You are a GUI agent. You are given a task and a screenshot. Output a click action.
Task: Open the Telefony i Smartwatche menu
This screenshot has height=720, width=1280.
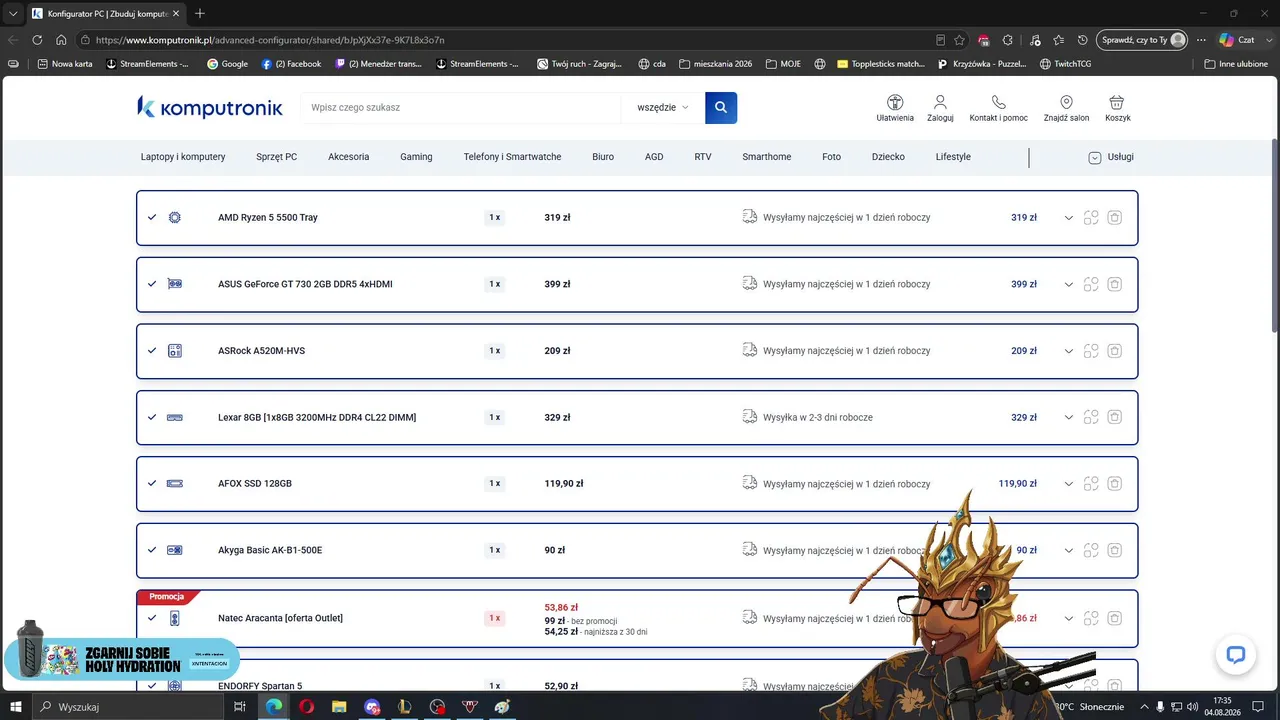[x=512, y=157]
